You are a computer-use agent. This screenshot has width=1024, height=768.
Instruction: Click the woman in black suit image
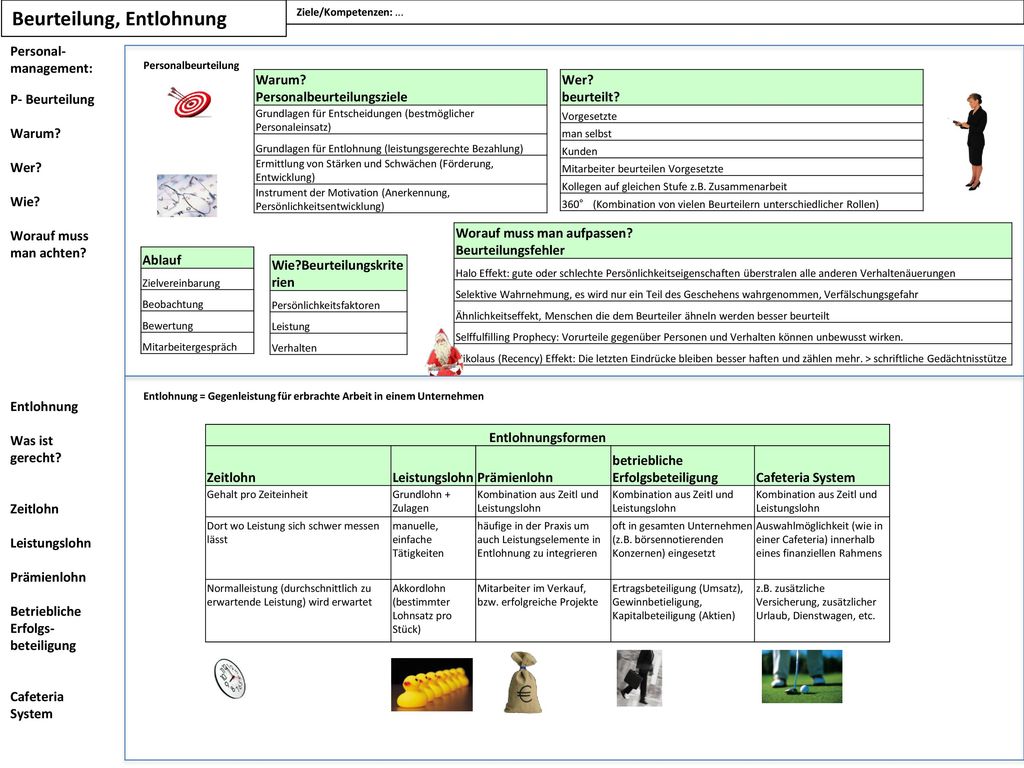click(972, 142)
